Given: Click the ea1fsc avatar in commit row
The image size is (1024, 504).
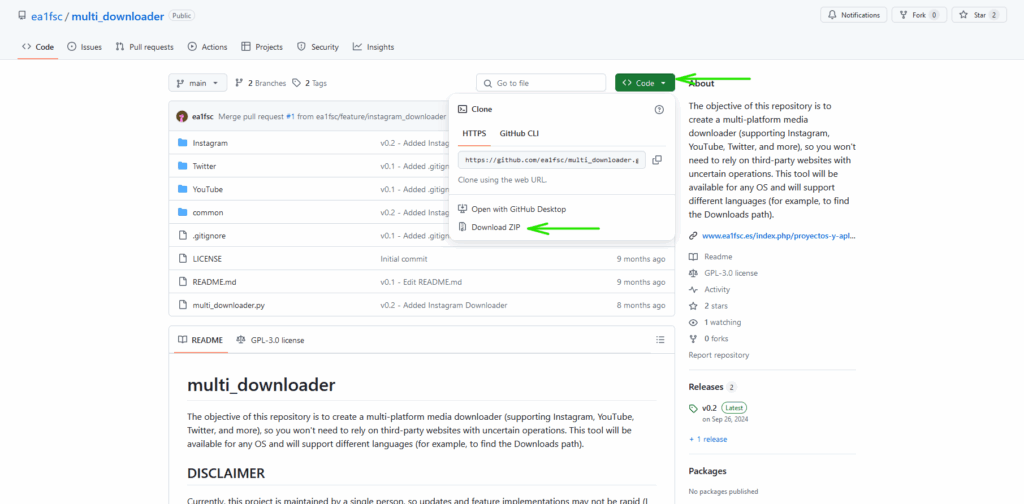Looking at the screenshot, I should pyautogui.click(x=182, y=116).
